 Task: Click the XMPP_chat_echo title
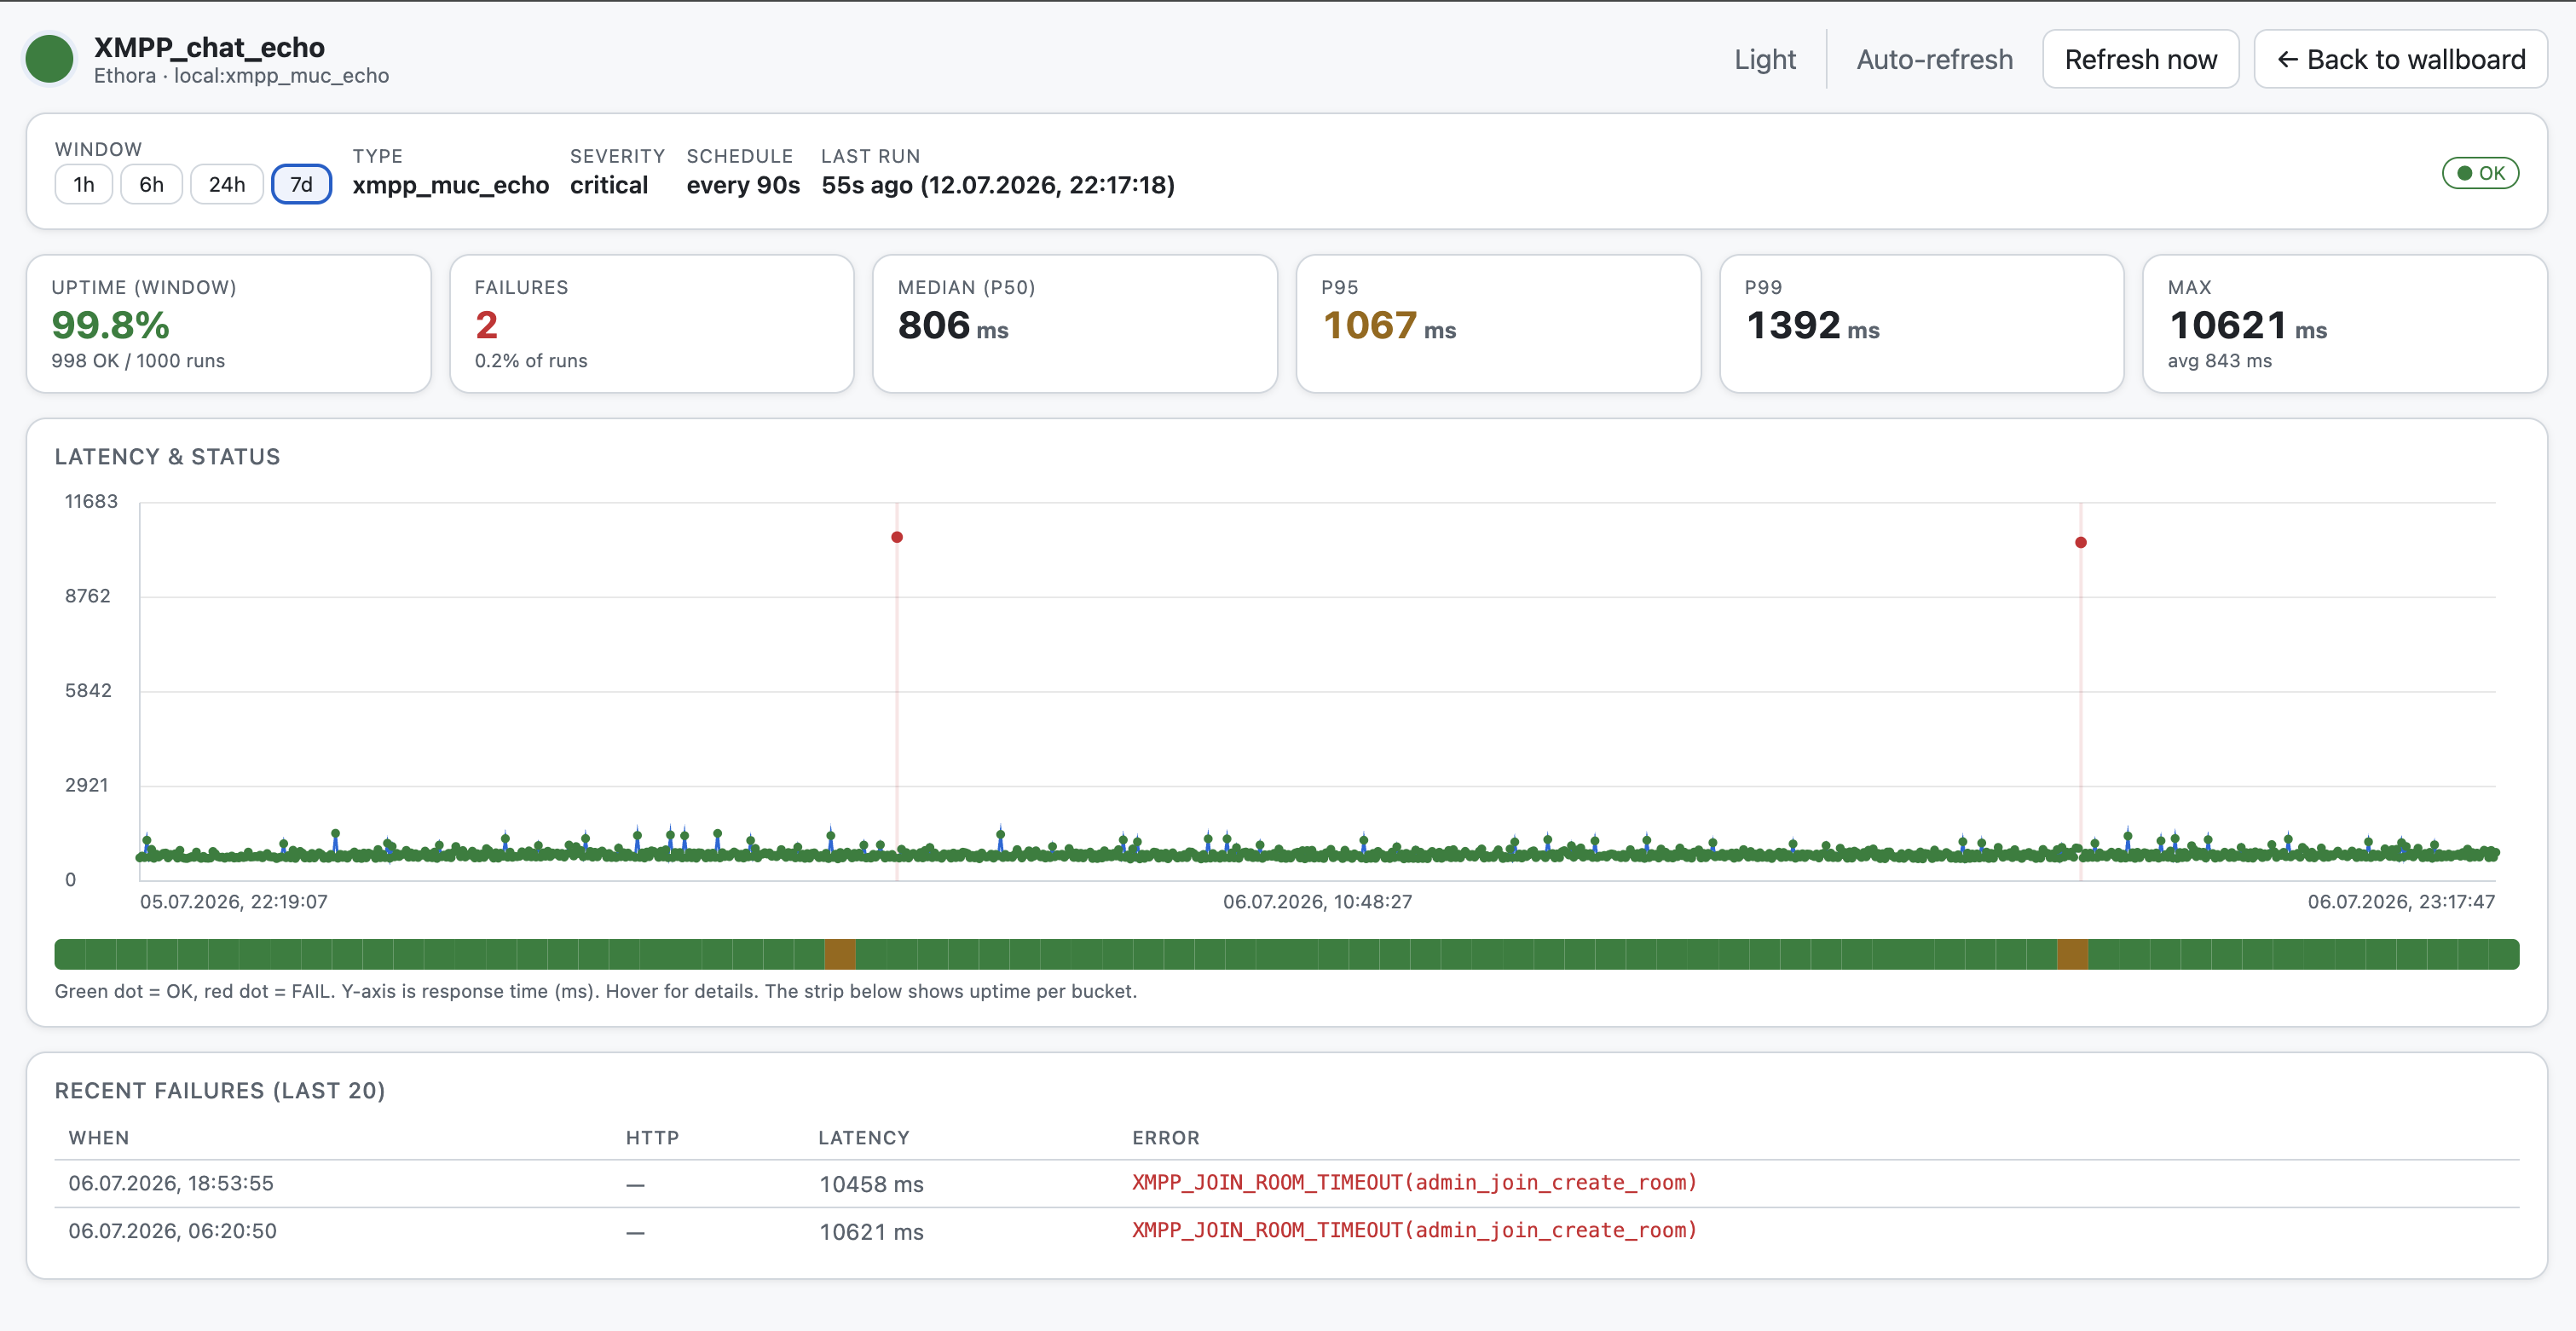209,47
